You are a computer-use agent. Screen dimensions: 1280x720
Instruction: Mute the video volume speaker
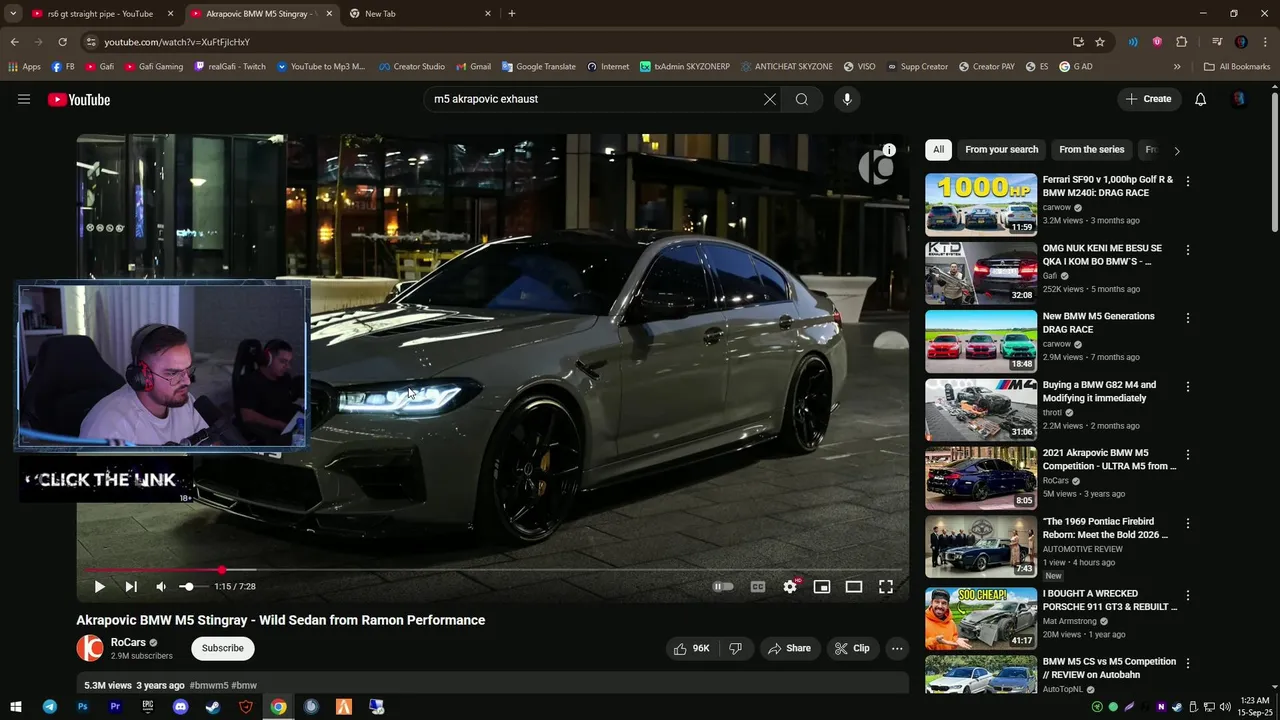161,587
